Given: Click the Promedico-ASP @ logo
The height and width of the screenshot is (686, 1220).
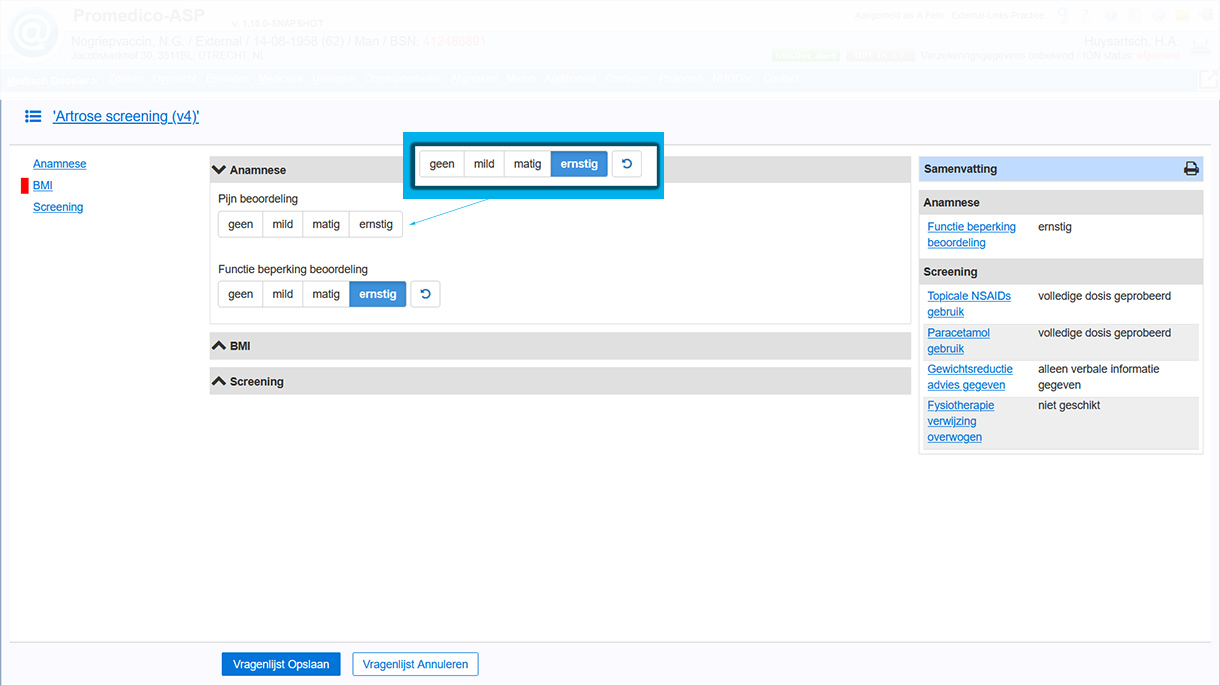Looking at the screenshot, I should pos(35,34).
